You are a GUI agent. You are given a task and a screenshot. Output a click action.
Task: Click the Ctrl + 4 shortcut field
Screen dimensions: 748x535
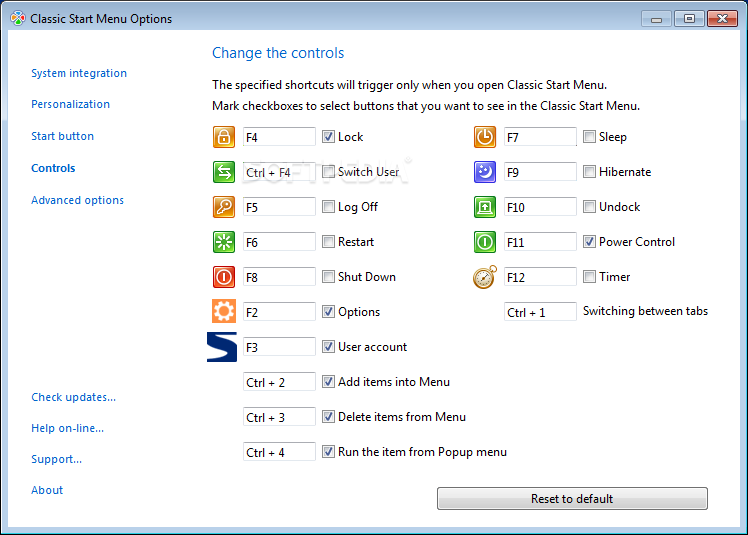pyautogui.click(x=279, y=452)
